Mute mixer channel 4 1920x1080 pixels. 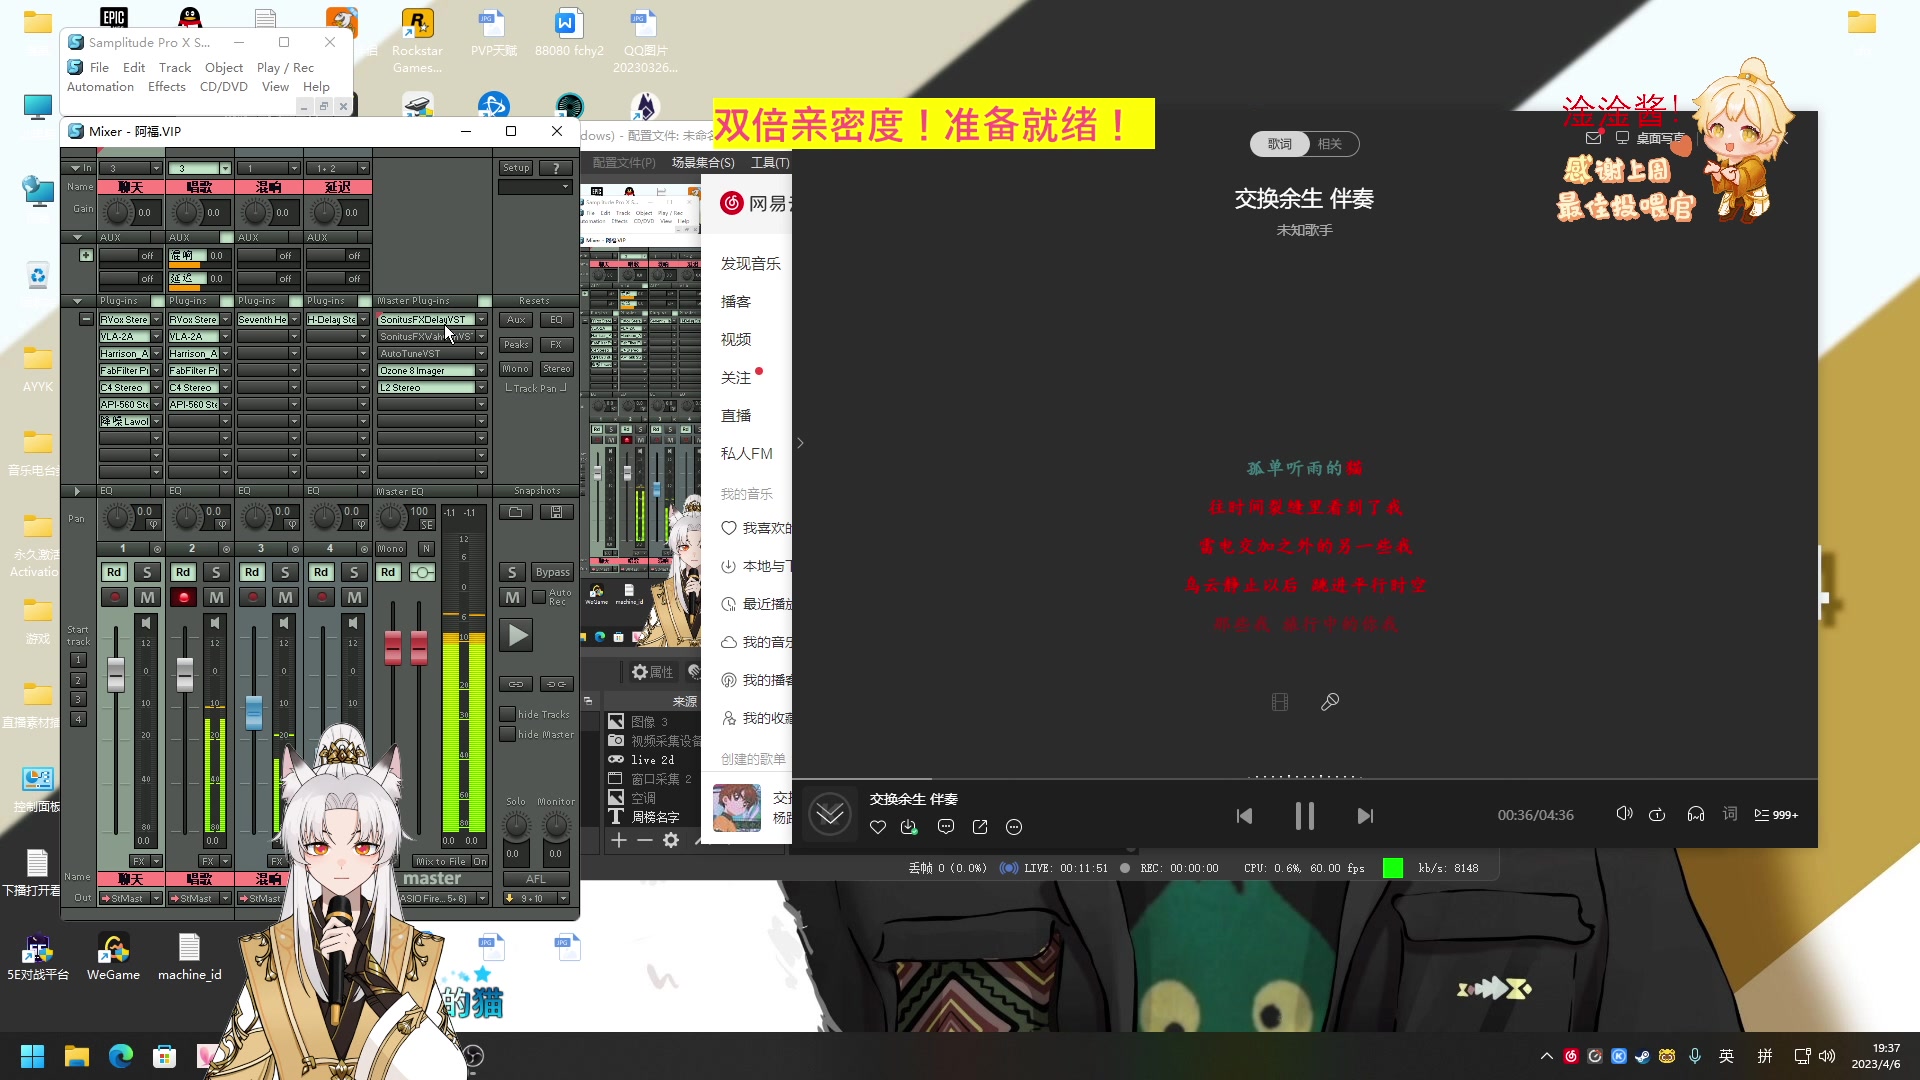pos(354,597)
